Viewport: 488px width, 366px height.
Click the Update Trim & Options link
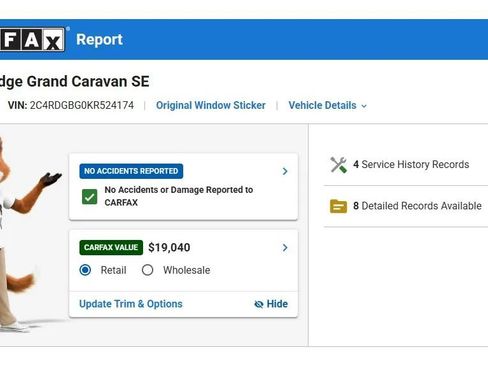131,304
